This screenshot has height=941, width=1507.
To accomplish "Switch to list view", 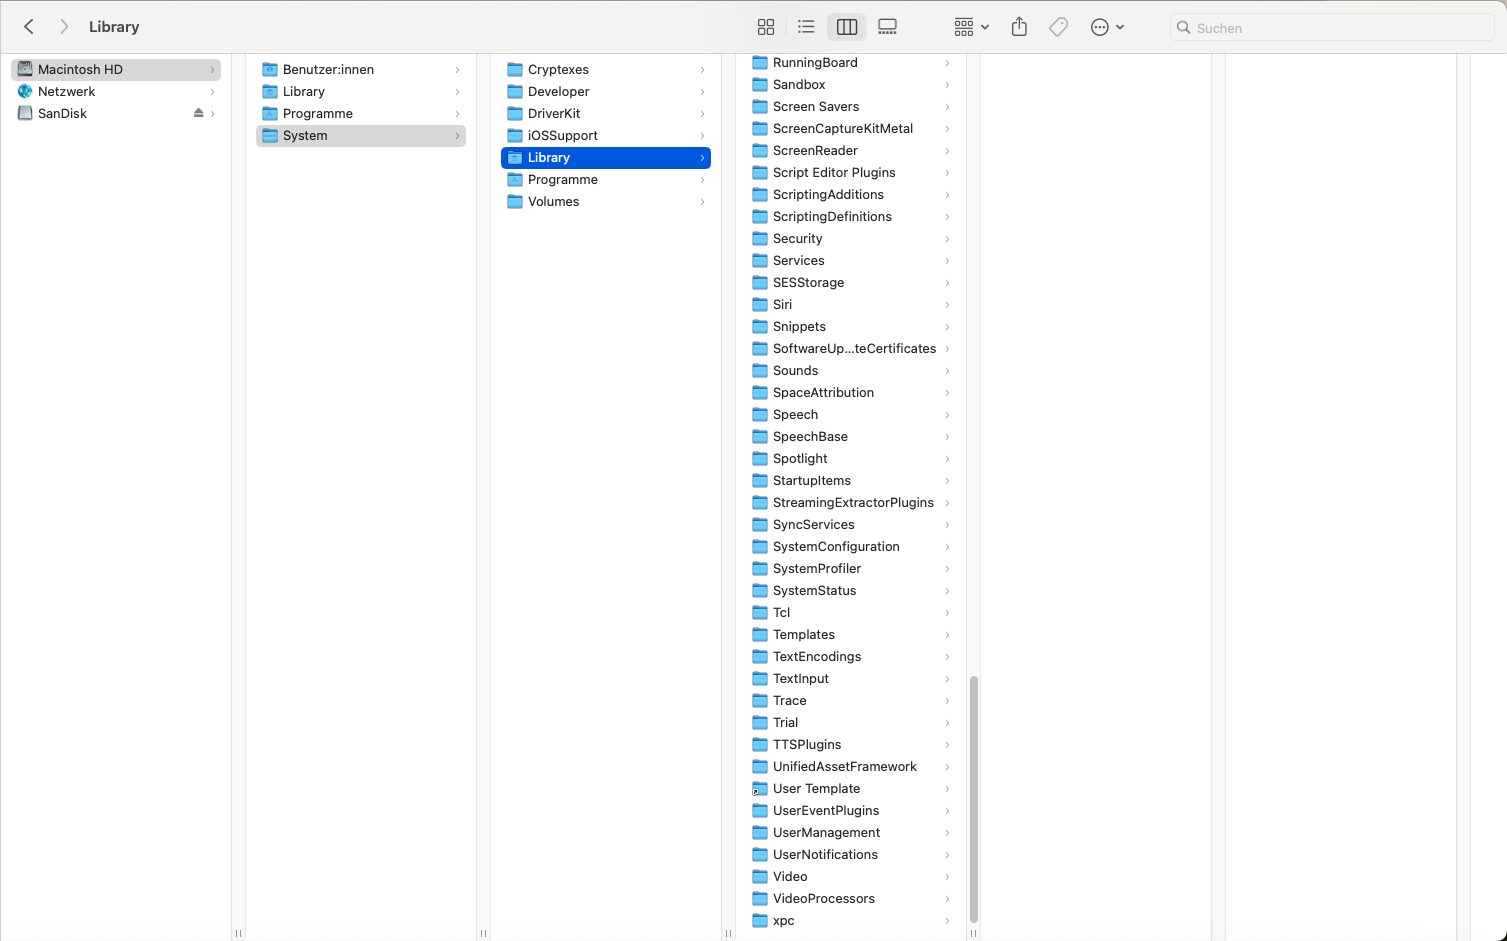I will coord(806,27).
